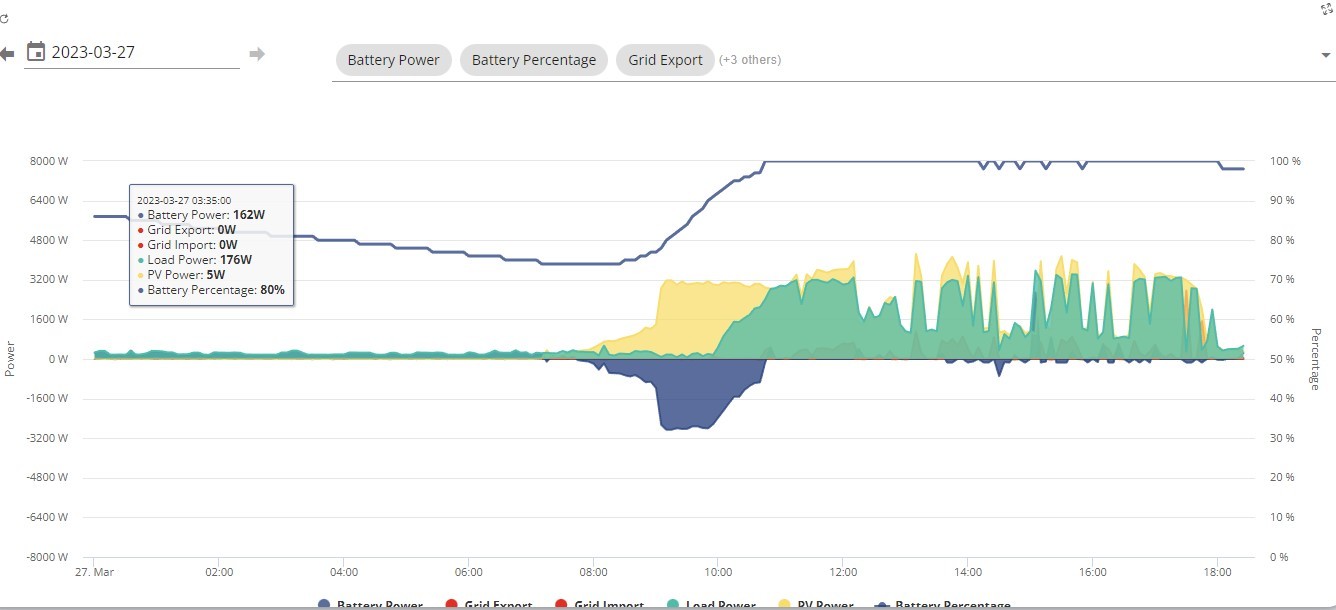This screenshot has width=1336, height=610.
Task: Expand the series selection dropdown arrow
Action: (1325, 57)
